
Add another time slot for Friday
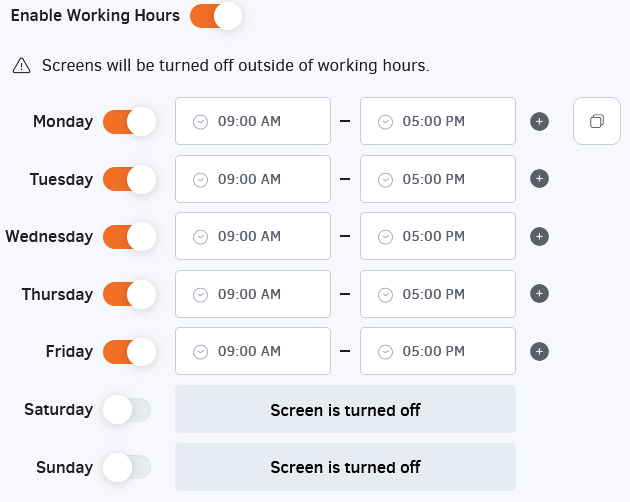(x=539, y=352)
